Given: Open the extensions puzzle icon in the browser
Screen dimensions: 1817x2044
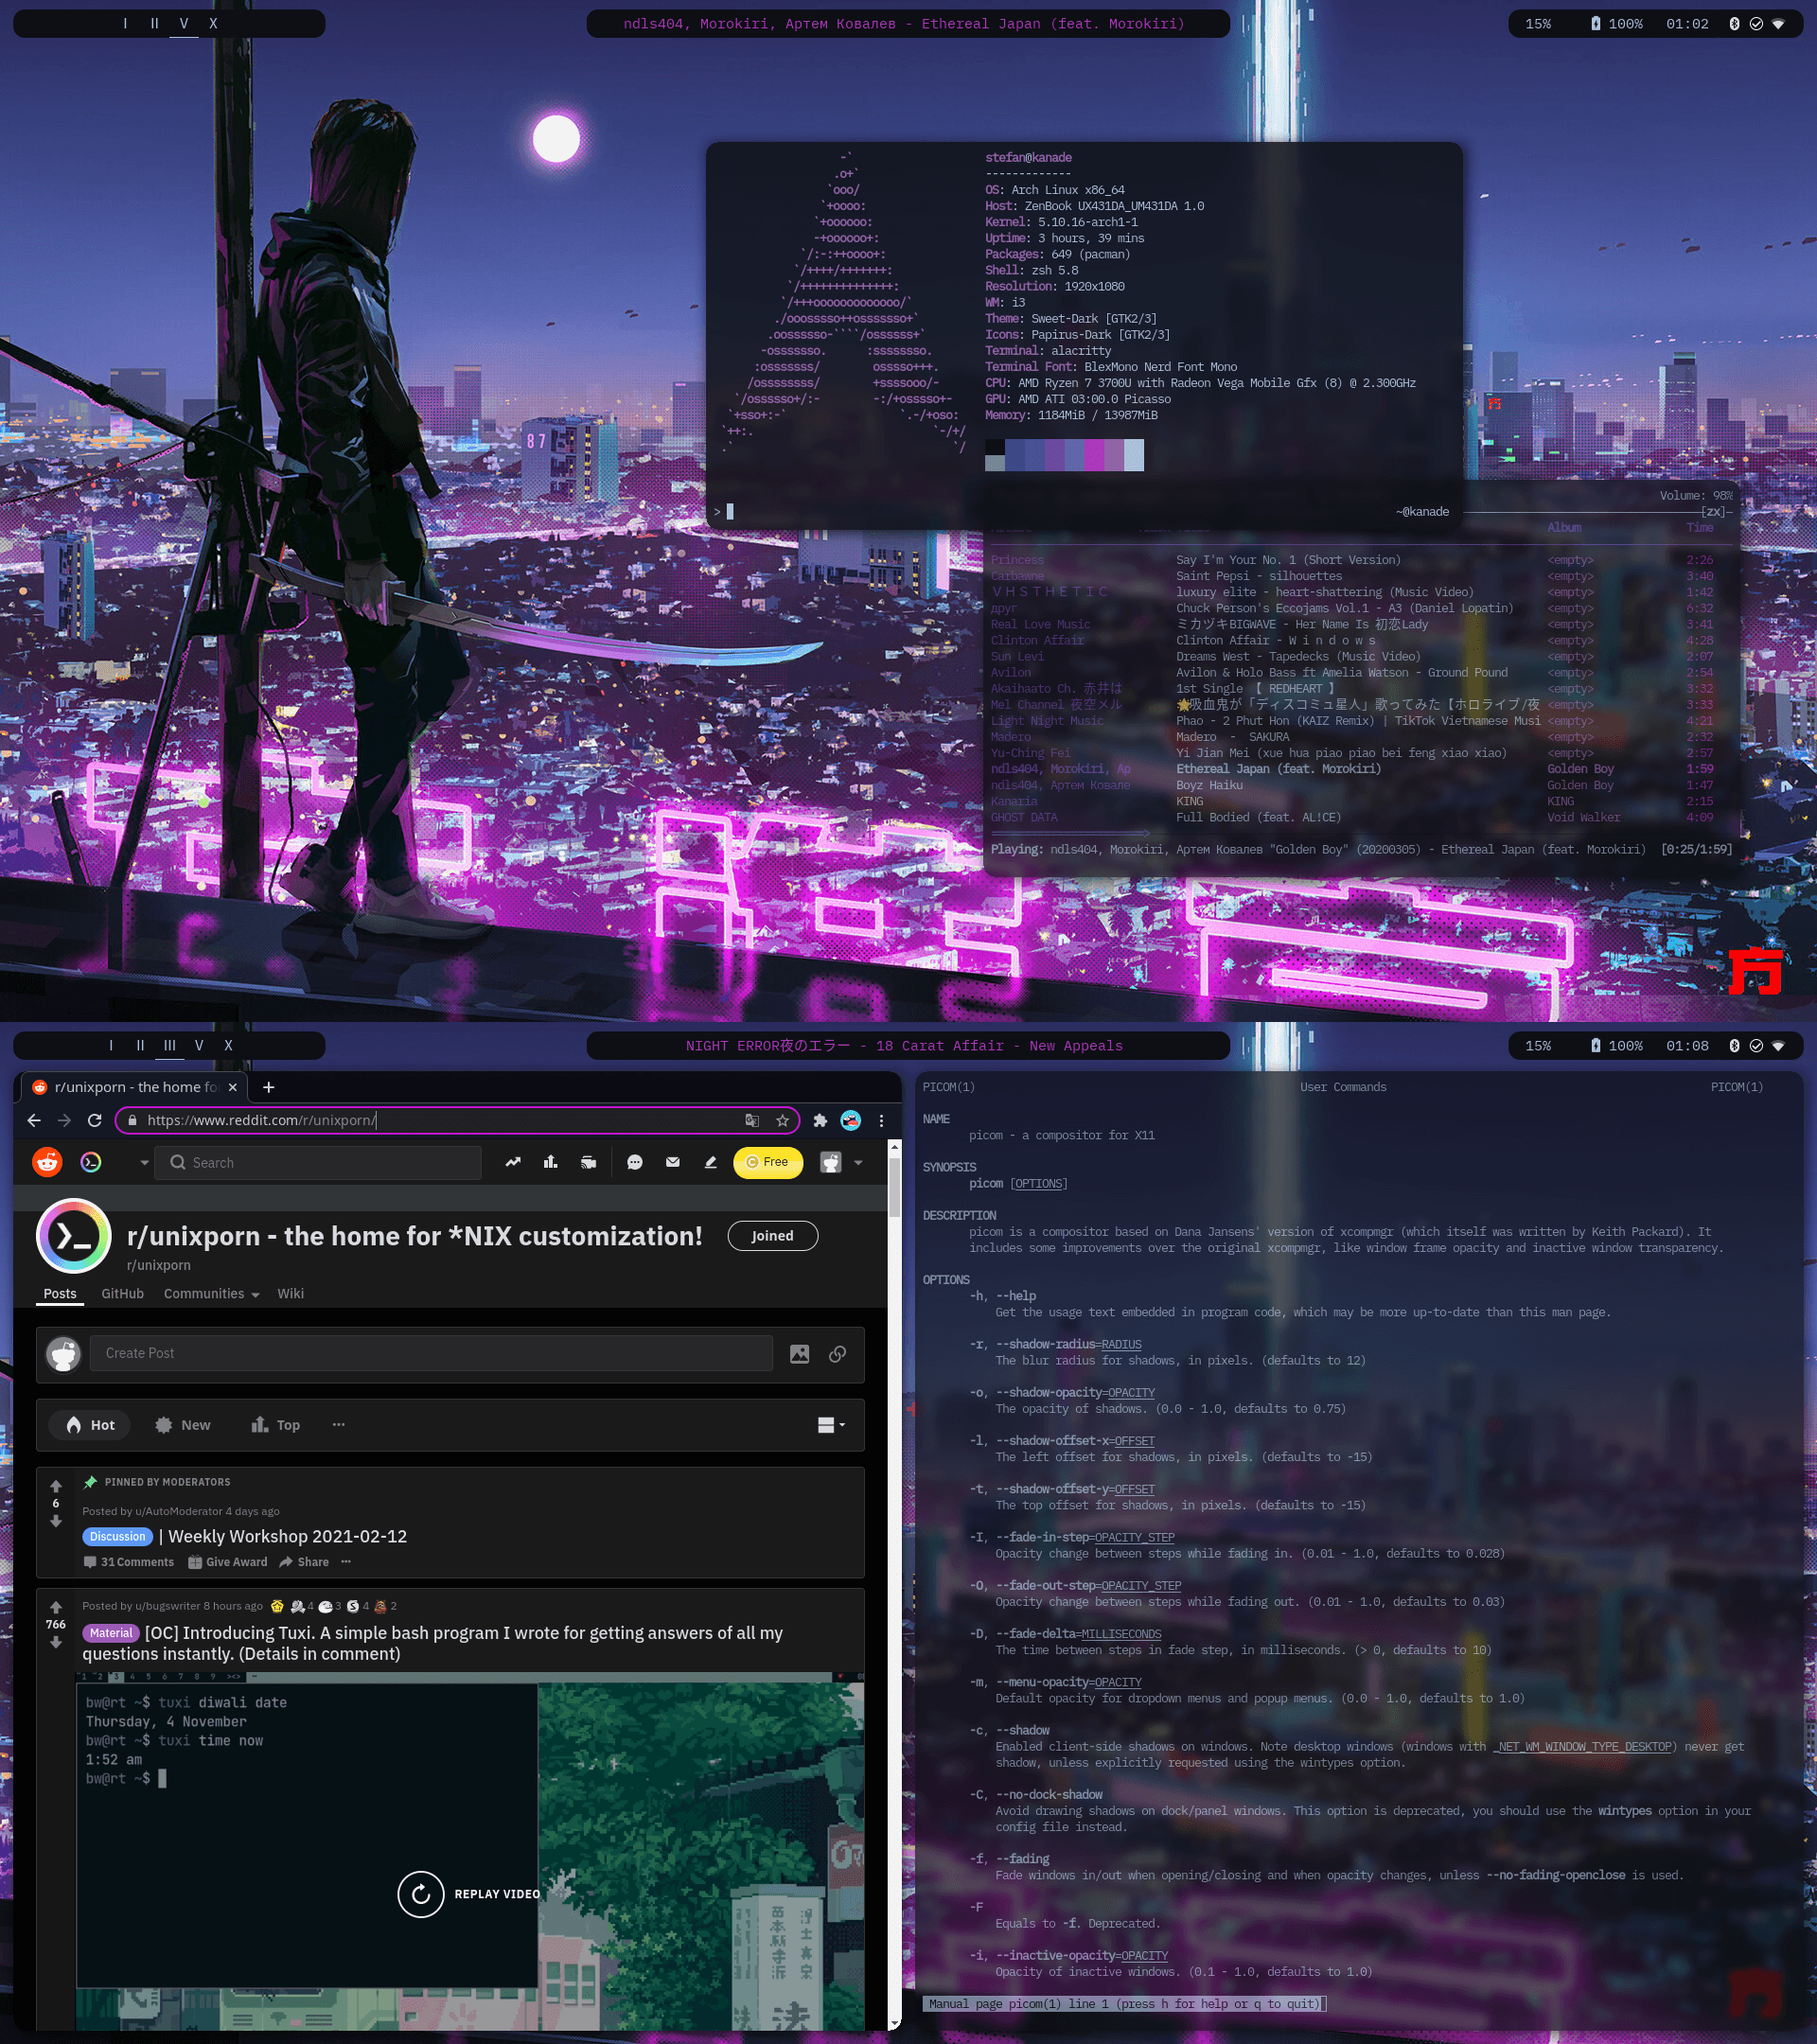Looking at the screenshot, I should click(x=820, y=1120).
